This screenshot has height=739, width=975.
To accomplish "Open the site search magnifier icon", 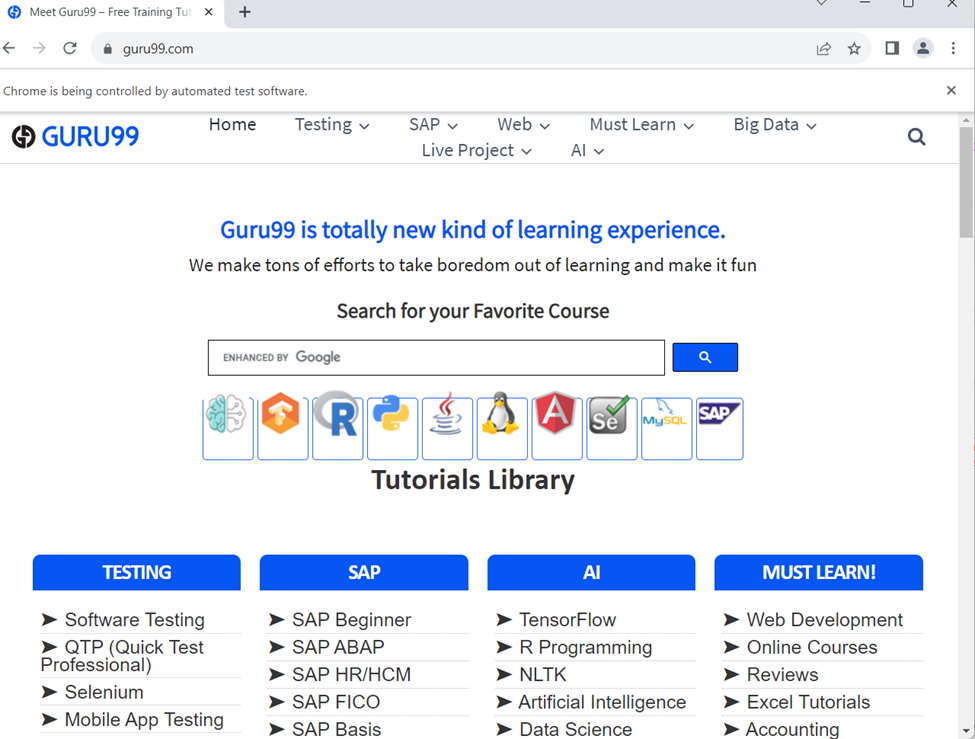I will click(916, 137).
